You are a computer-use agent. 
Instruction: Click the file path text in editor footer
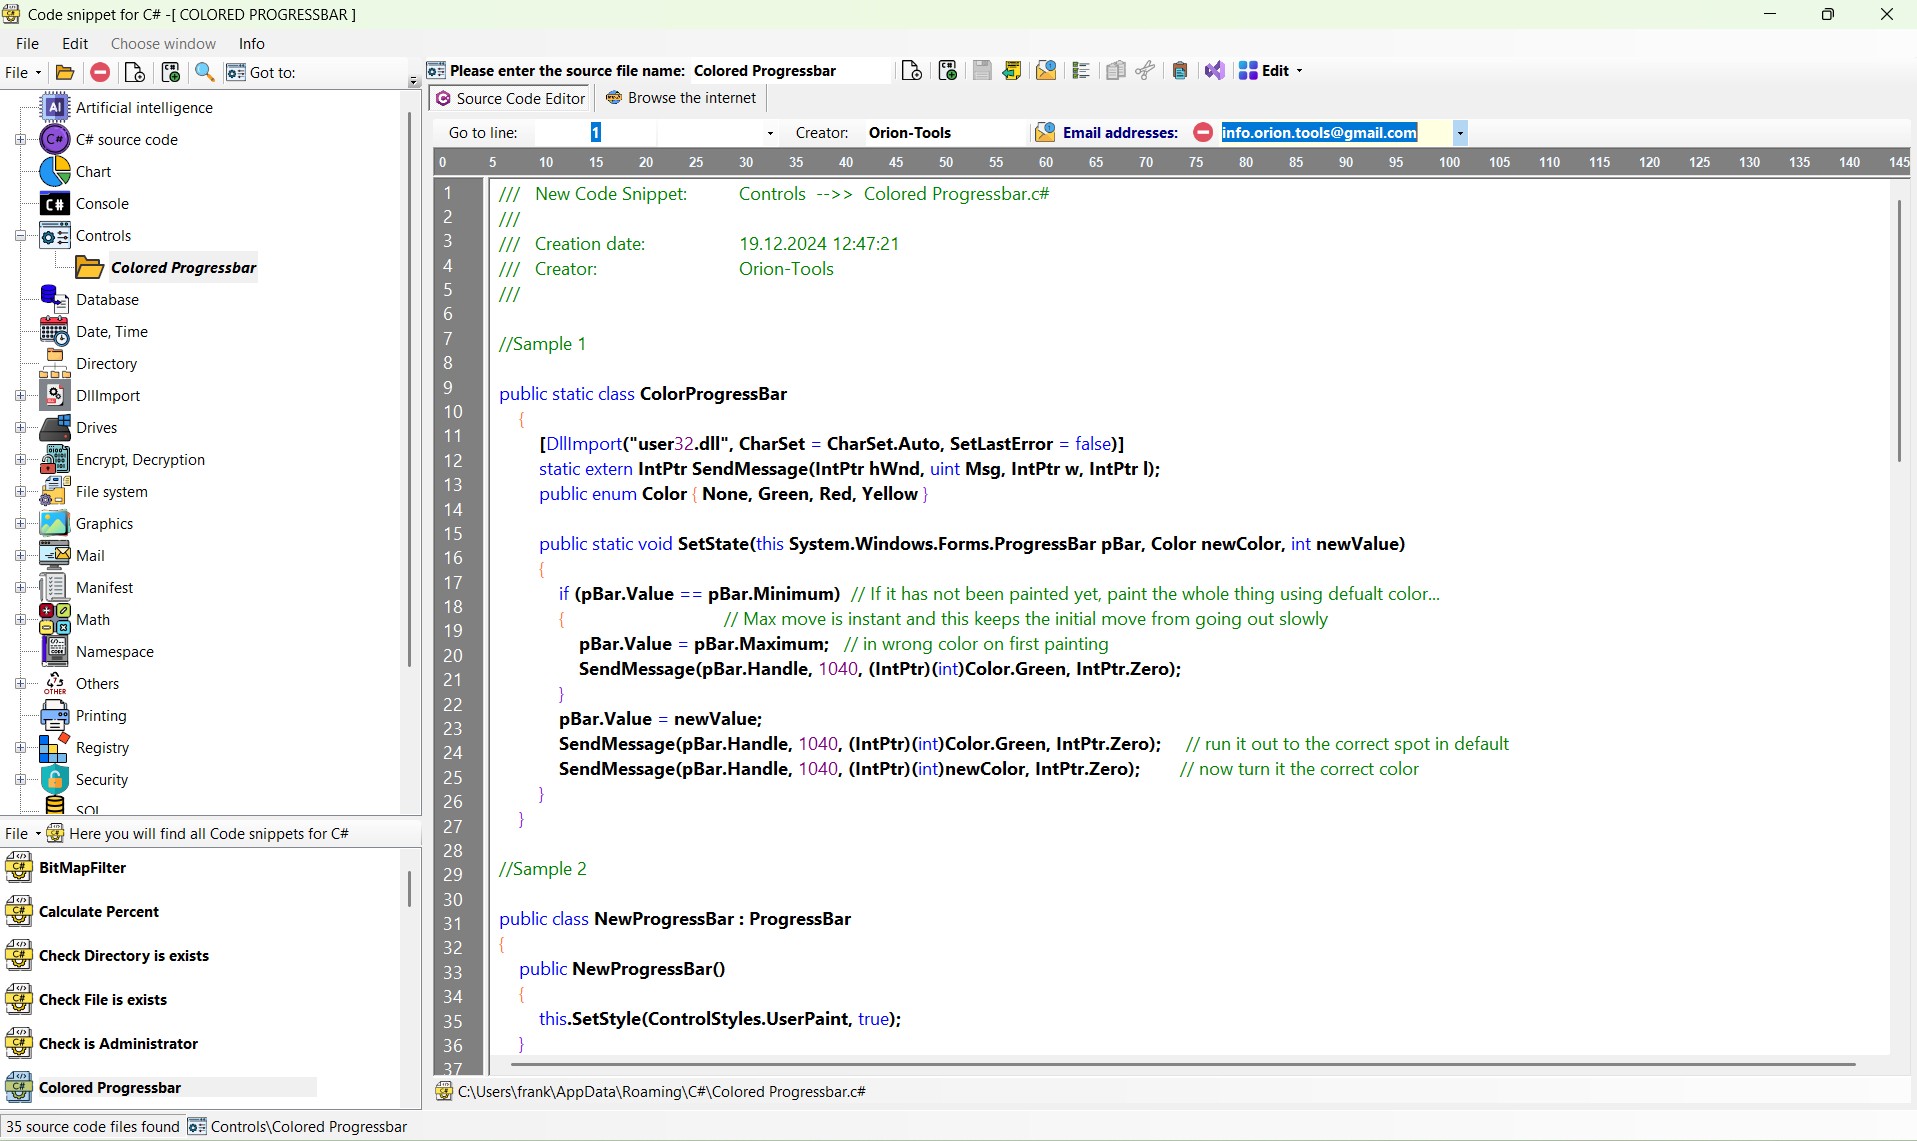661,1091
